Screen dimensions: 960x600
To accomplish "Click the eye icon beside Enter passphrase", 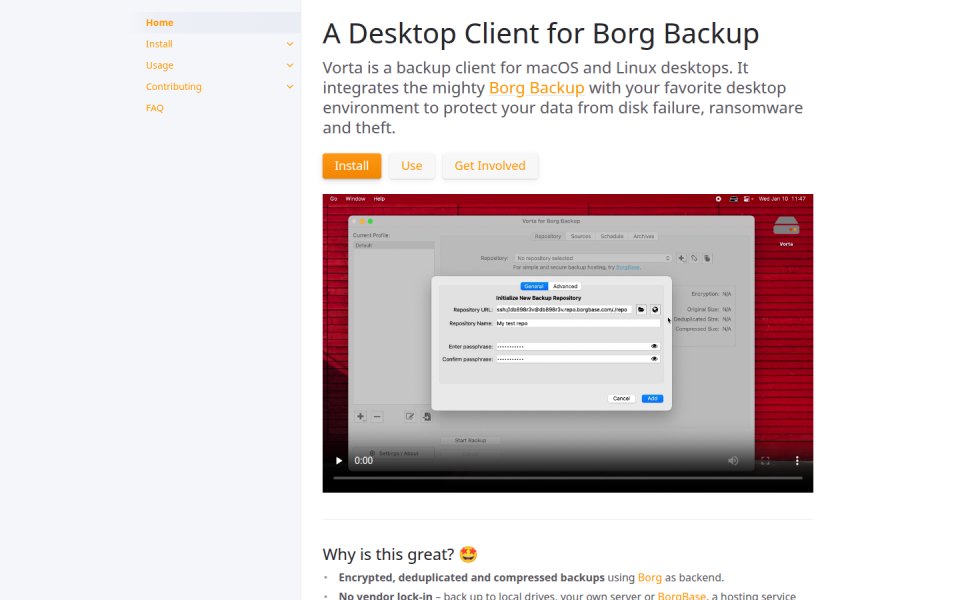I will click(x=654, y=346).
